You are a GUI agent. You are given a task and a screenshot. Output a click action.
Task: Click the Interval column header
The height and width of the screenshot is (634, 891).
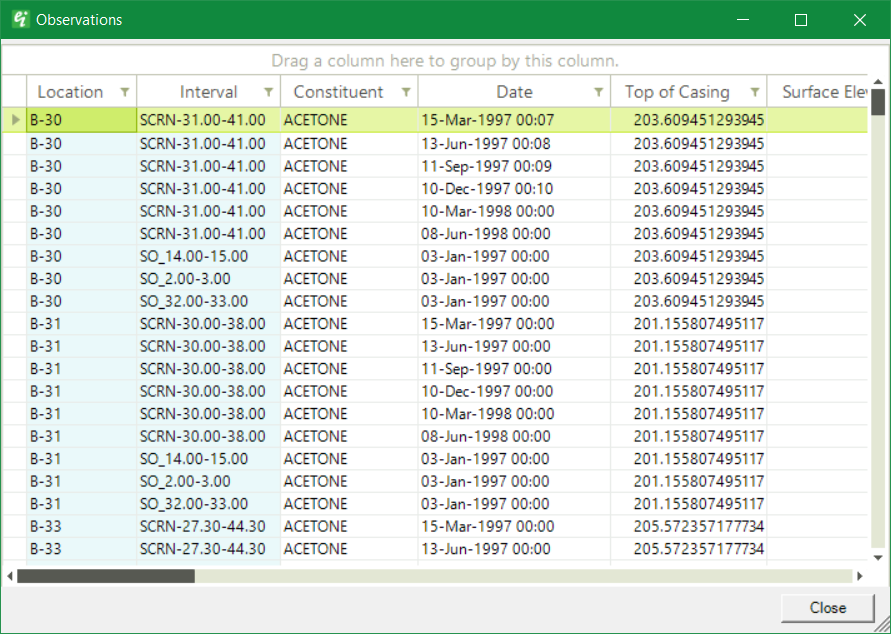(208, 92)
